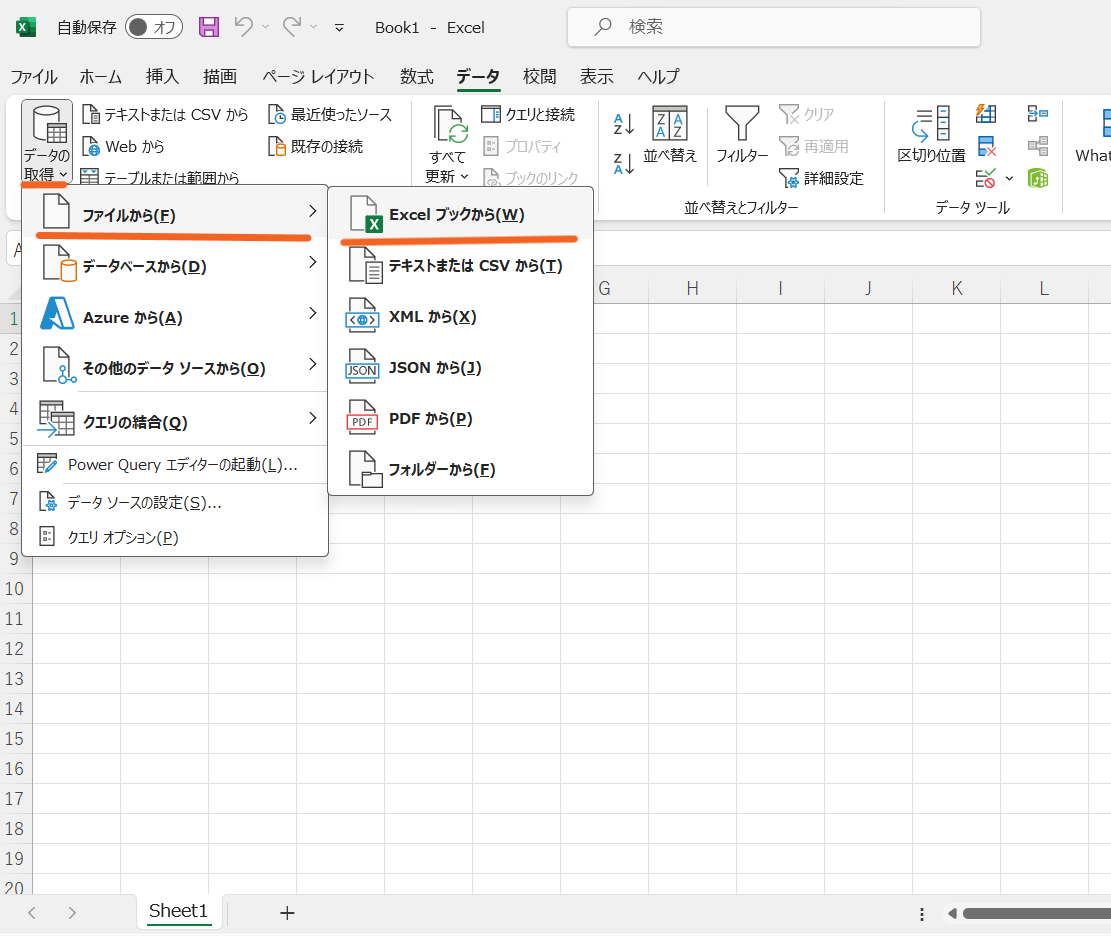Open the Undo history dropdown arrow

[x=266, y=27]
